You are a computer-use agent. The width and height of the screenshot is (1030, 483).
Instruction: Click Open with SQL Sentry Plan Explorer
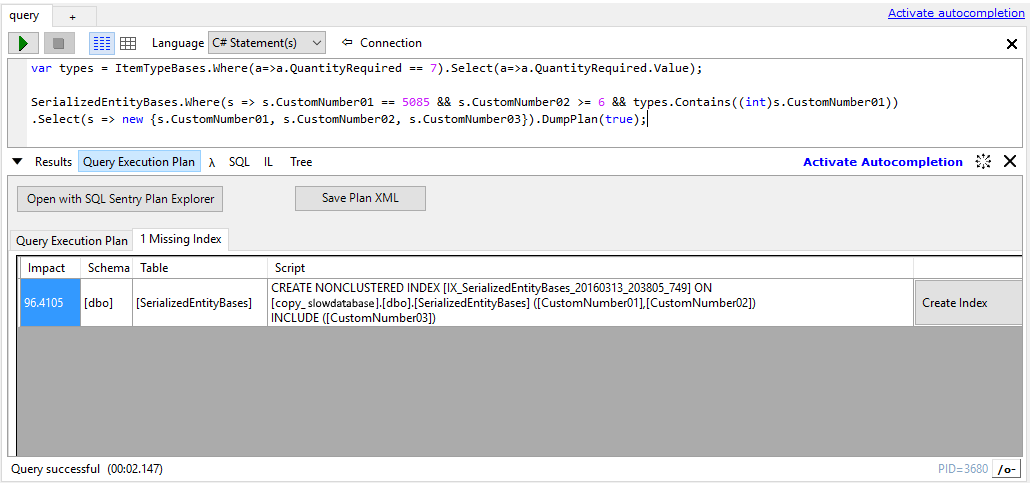point(120,199)
